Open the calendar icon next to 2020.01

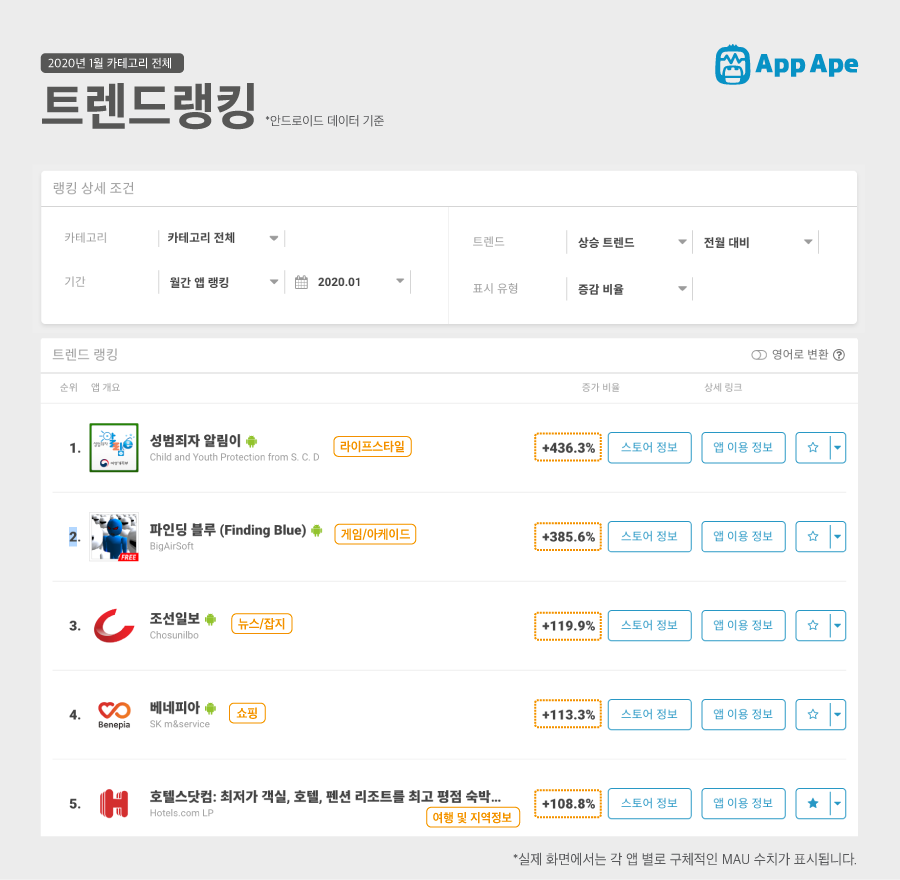[x=301, y=282]
